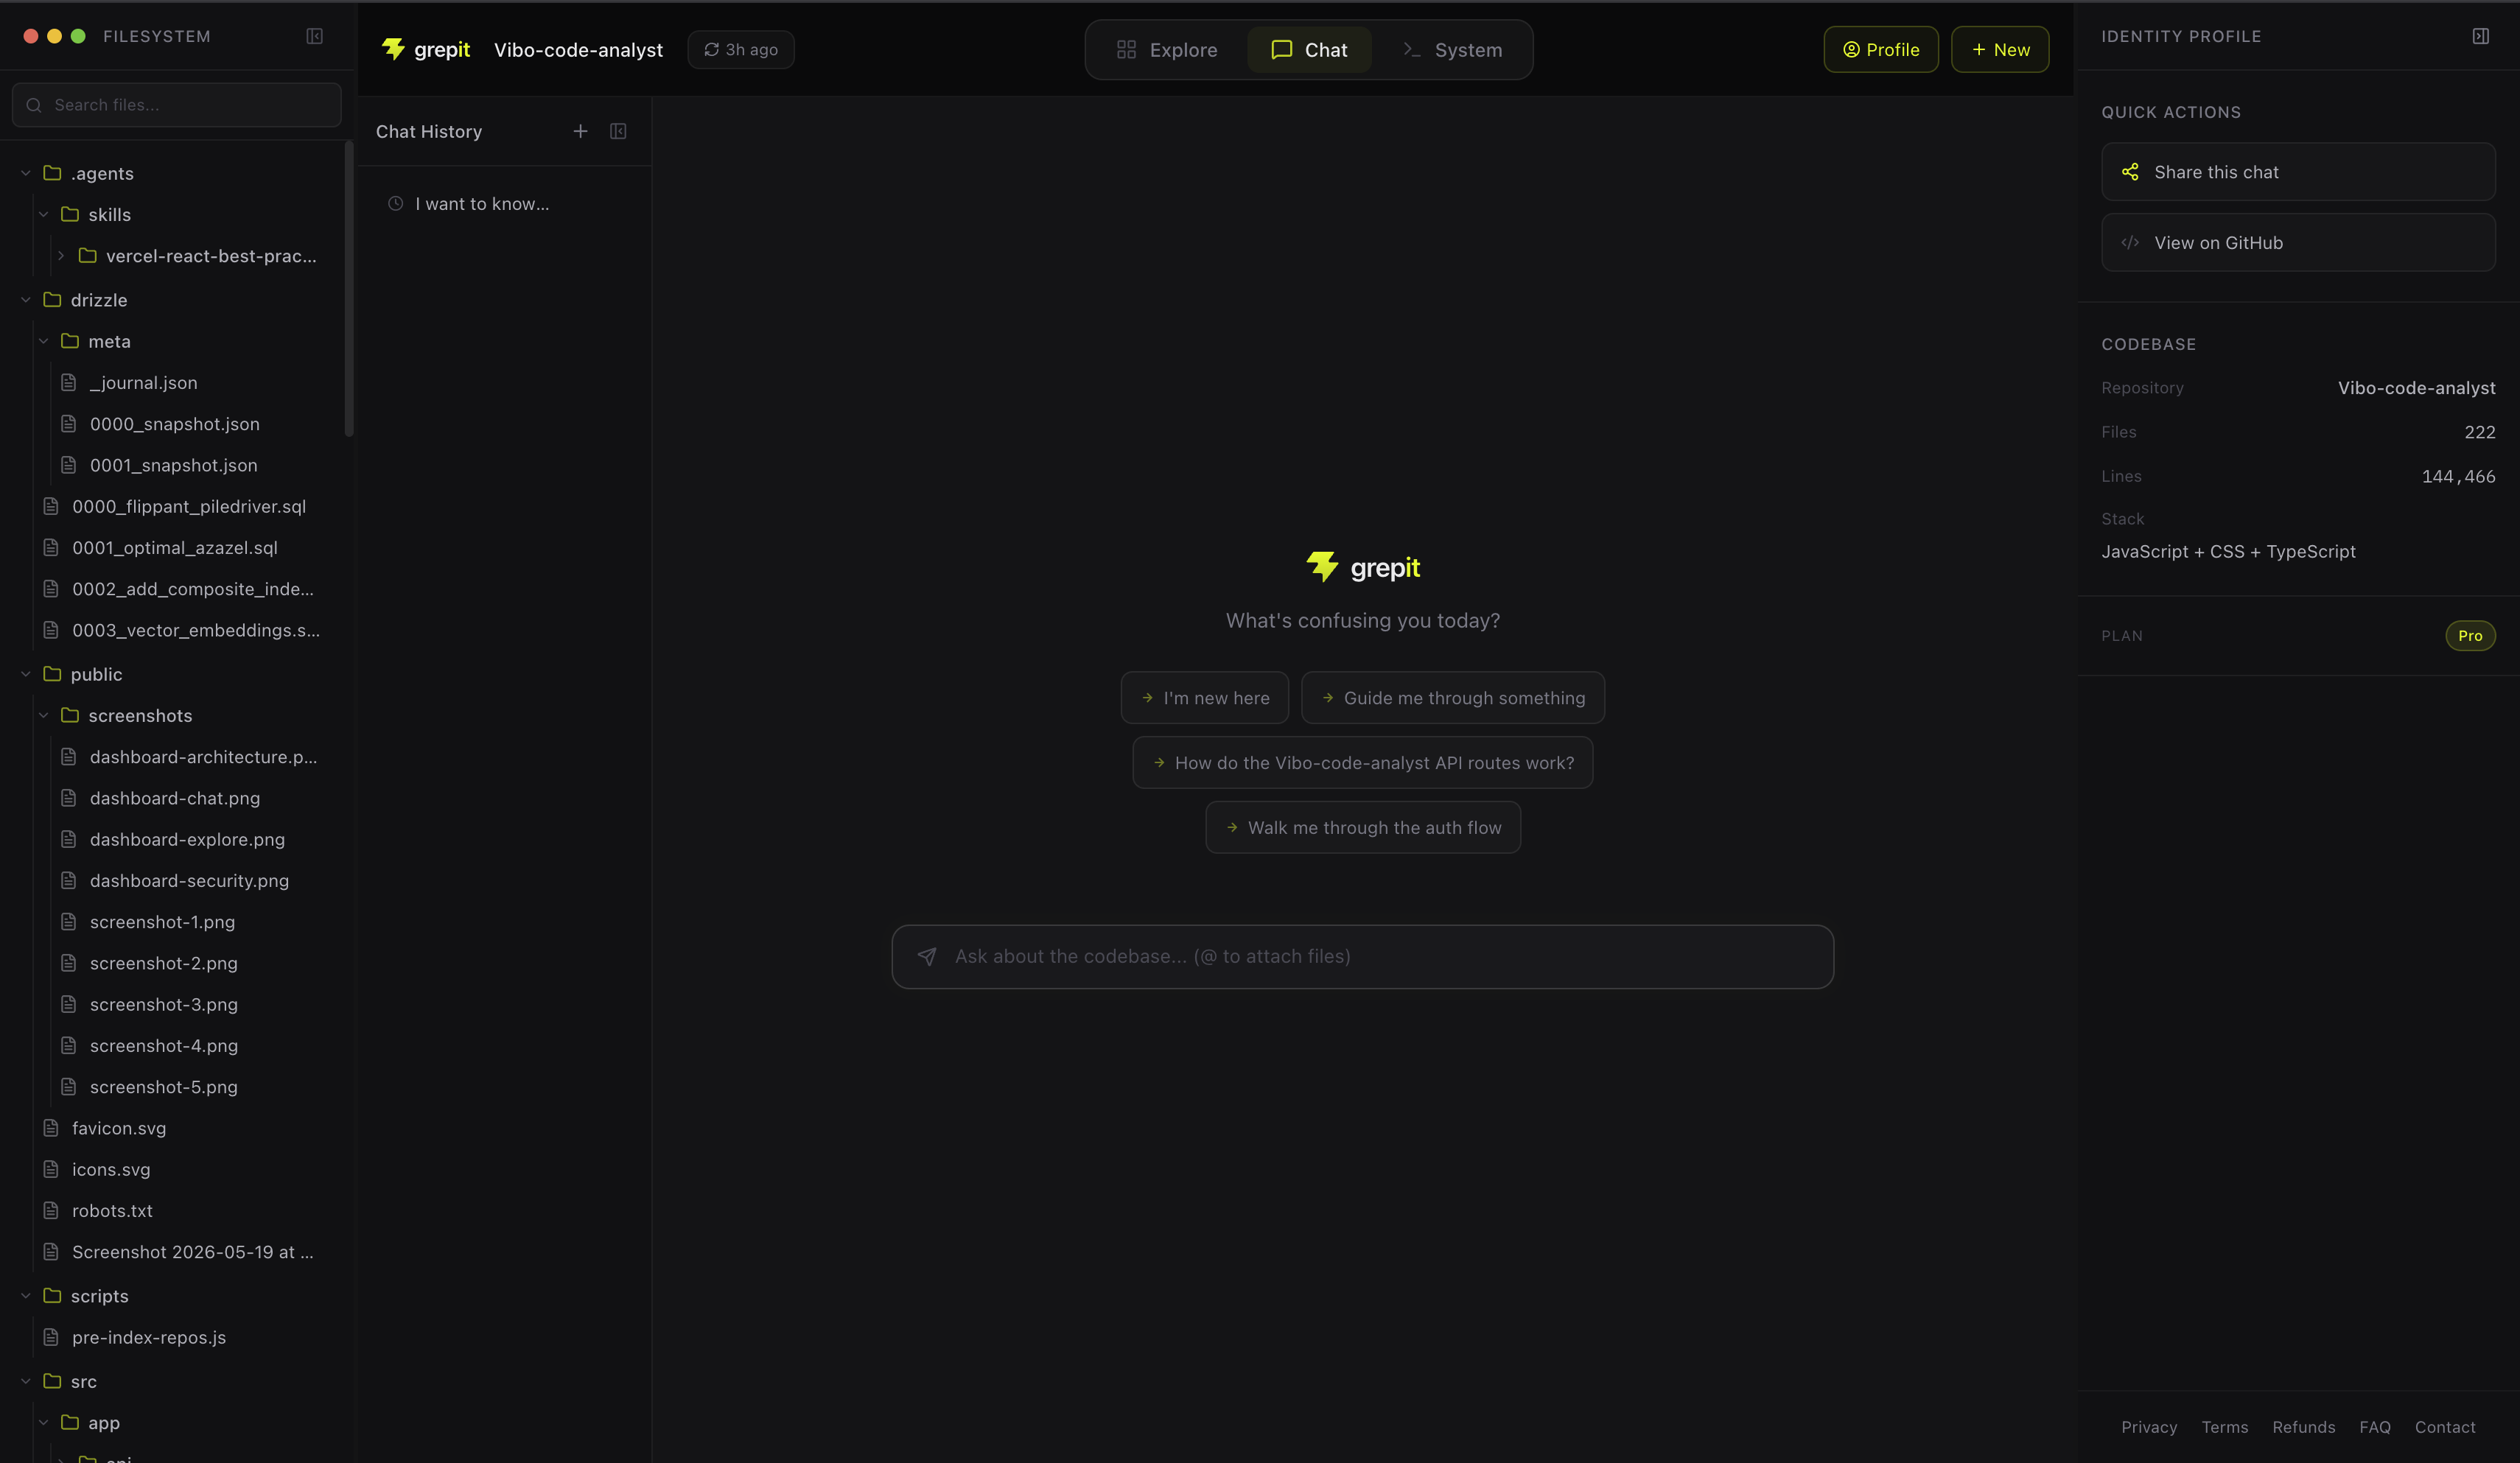The width and height of the screenshot is (2520, 1463).
Task: Collapse the drizzle folder chevron
Action: [x=26, y=300]
